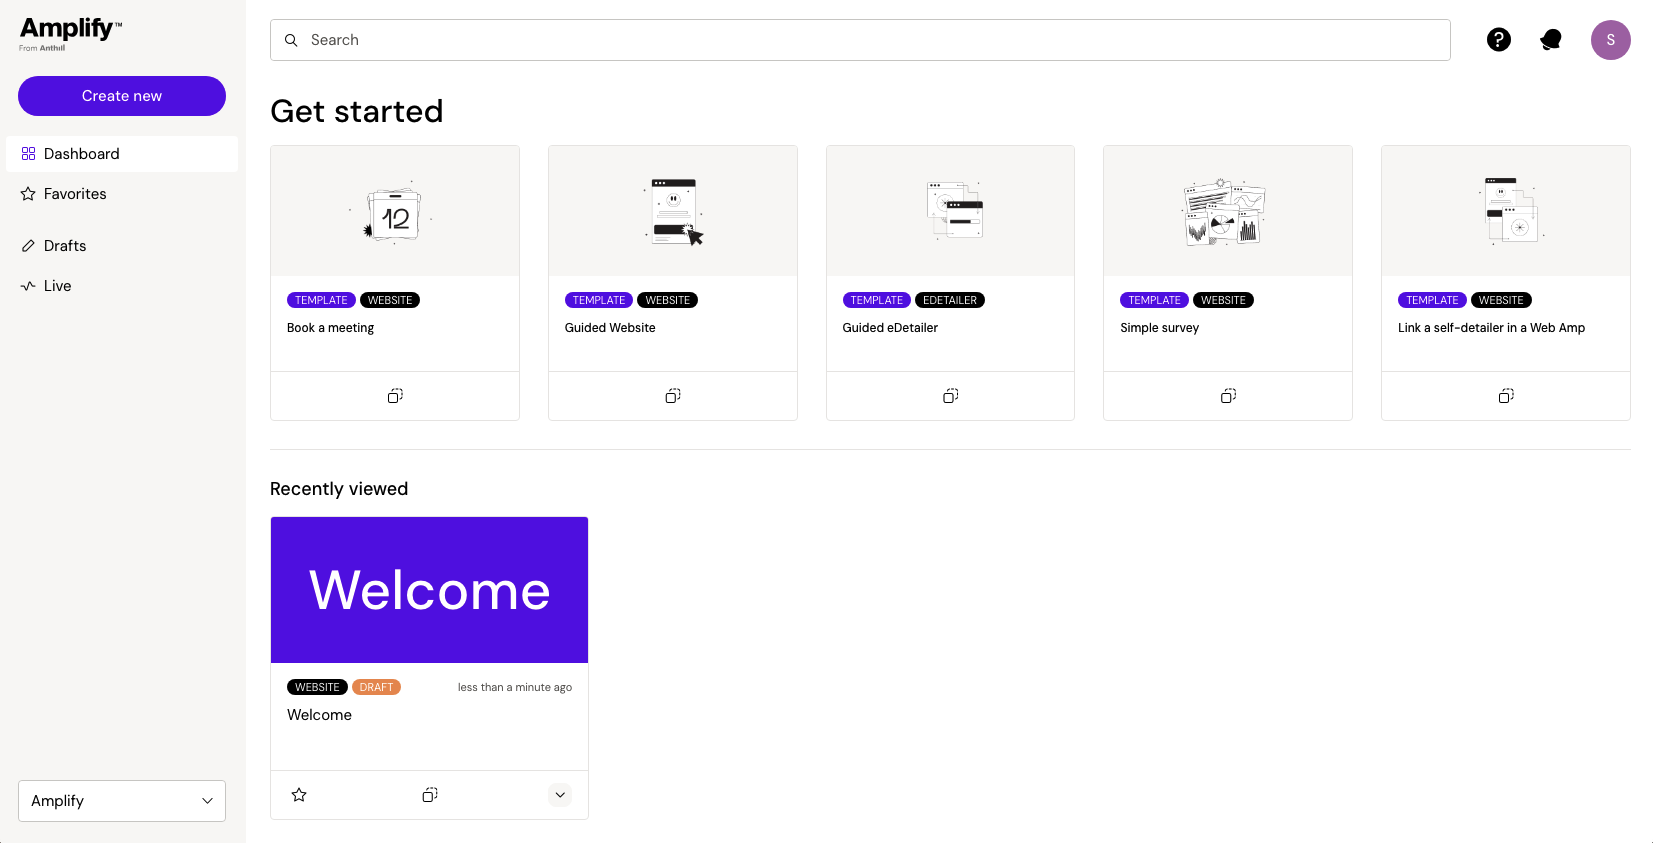Click the help question mark icon
The height and width of the screenshot is (843, 1653).
point(1498,40)
